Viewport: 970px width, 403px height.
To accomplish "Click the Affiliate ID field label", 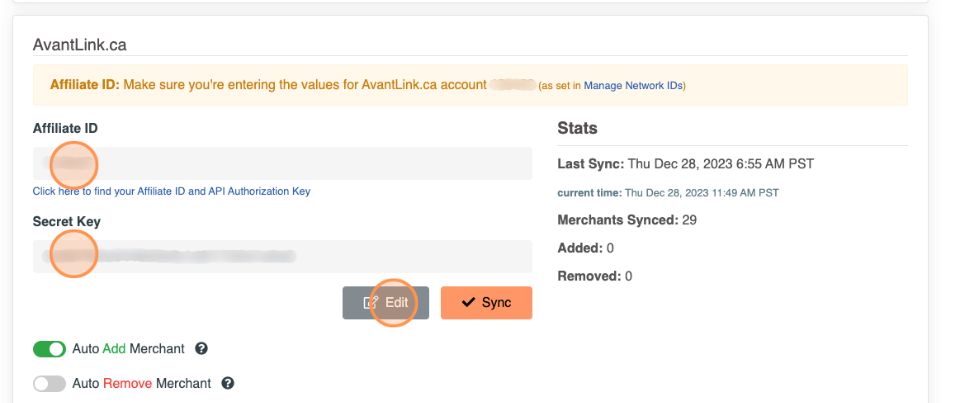I will [65, 128].
